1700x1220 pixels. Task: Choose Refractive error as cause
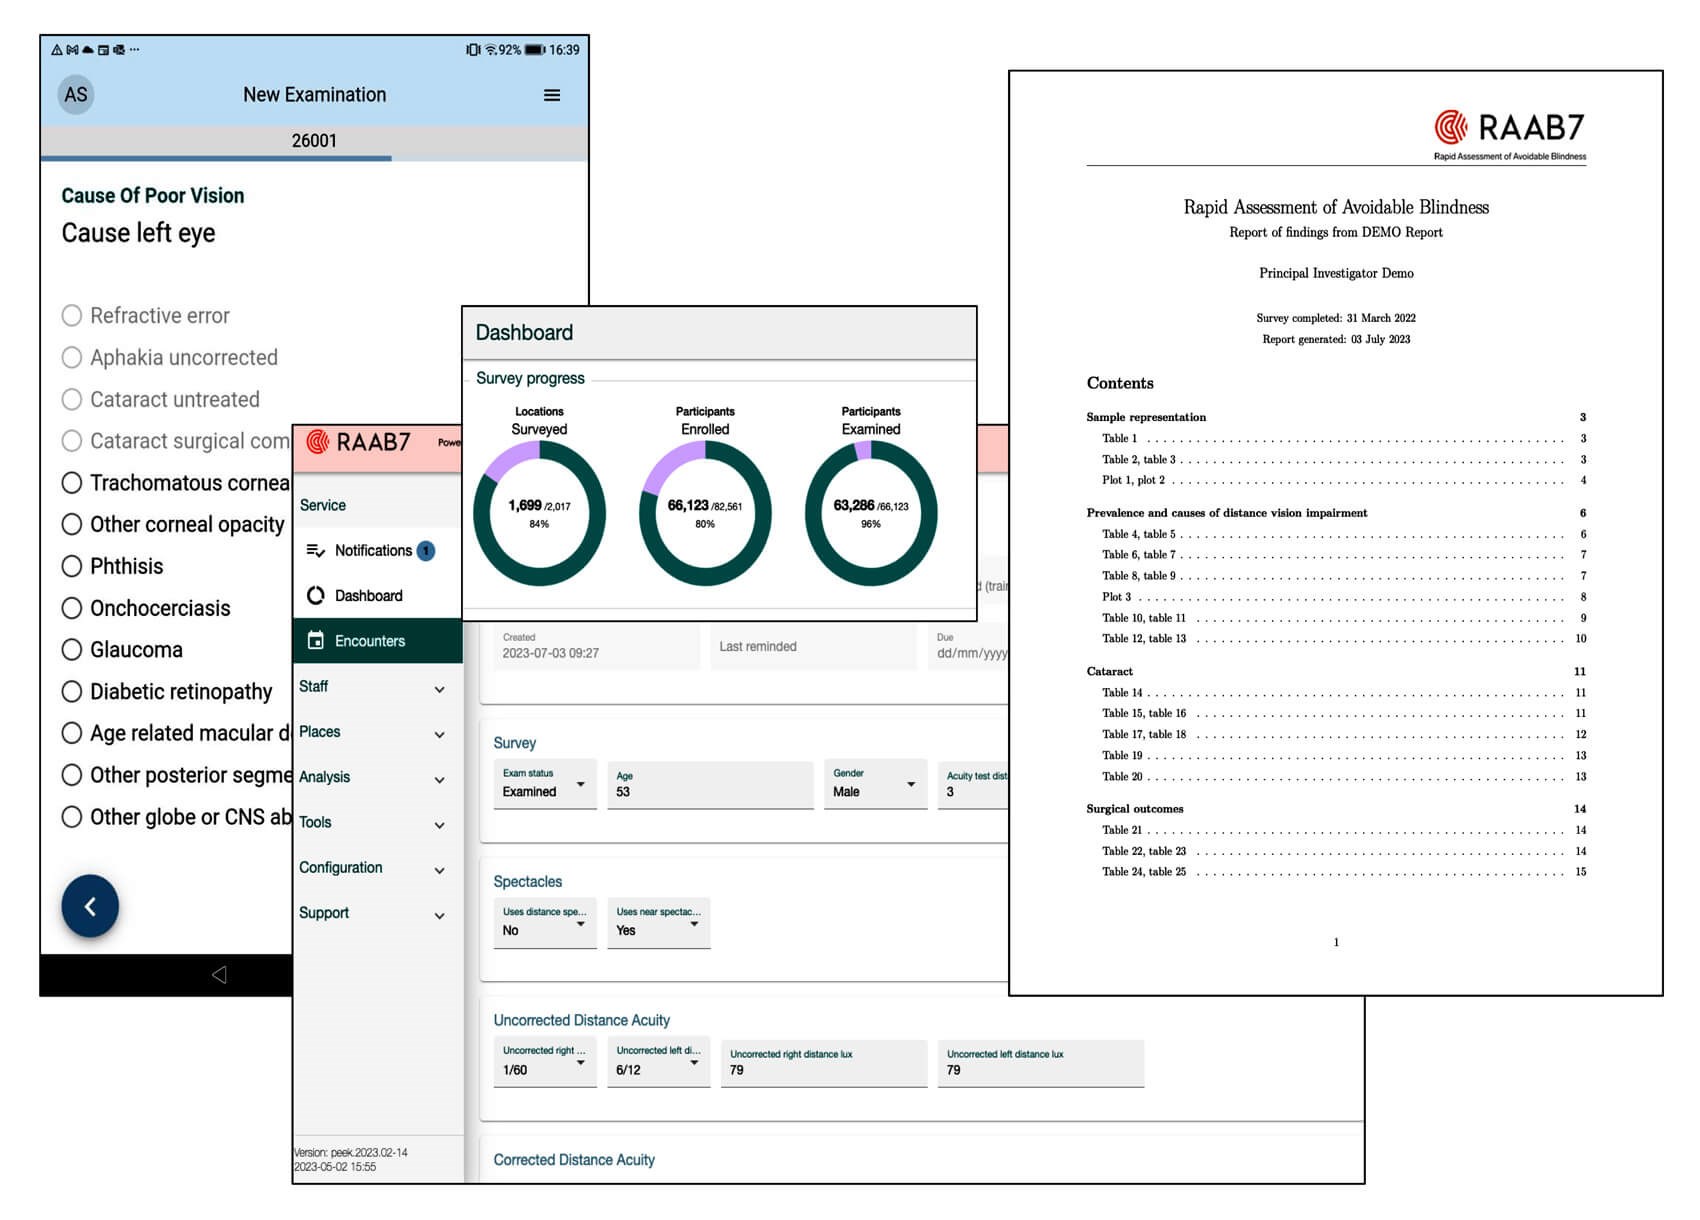72,316
